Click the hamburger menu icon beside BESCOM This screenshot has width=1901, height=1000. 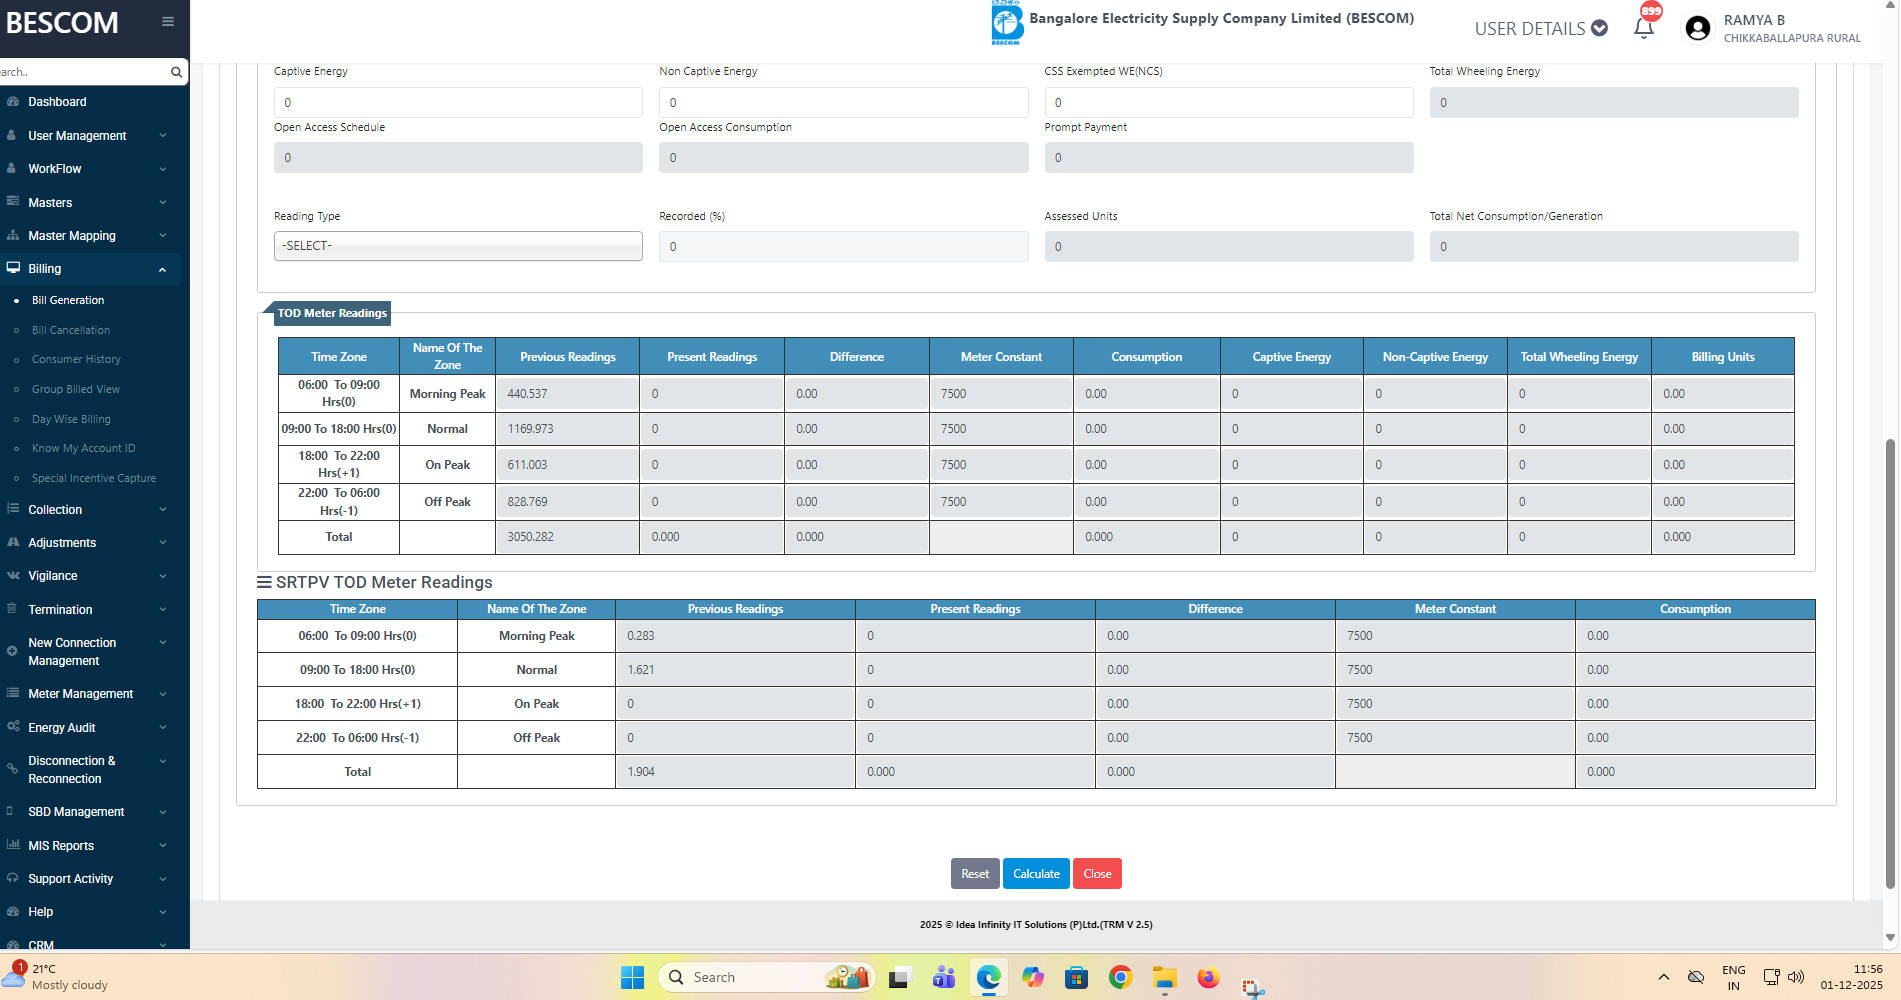coord(168,22)
